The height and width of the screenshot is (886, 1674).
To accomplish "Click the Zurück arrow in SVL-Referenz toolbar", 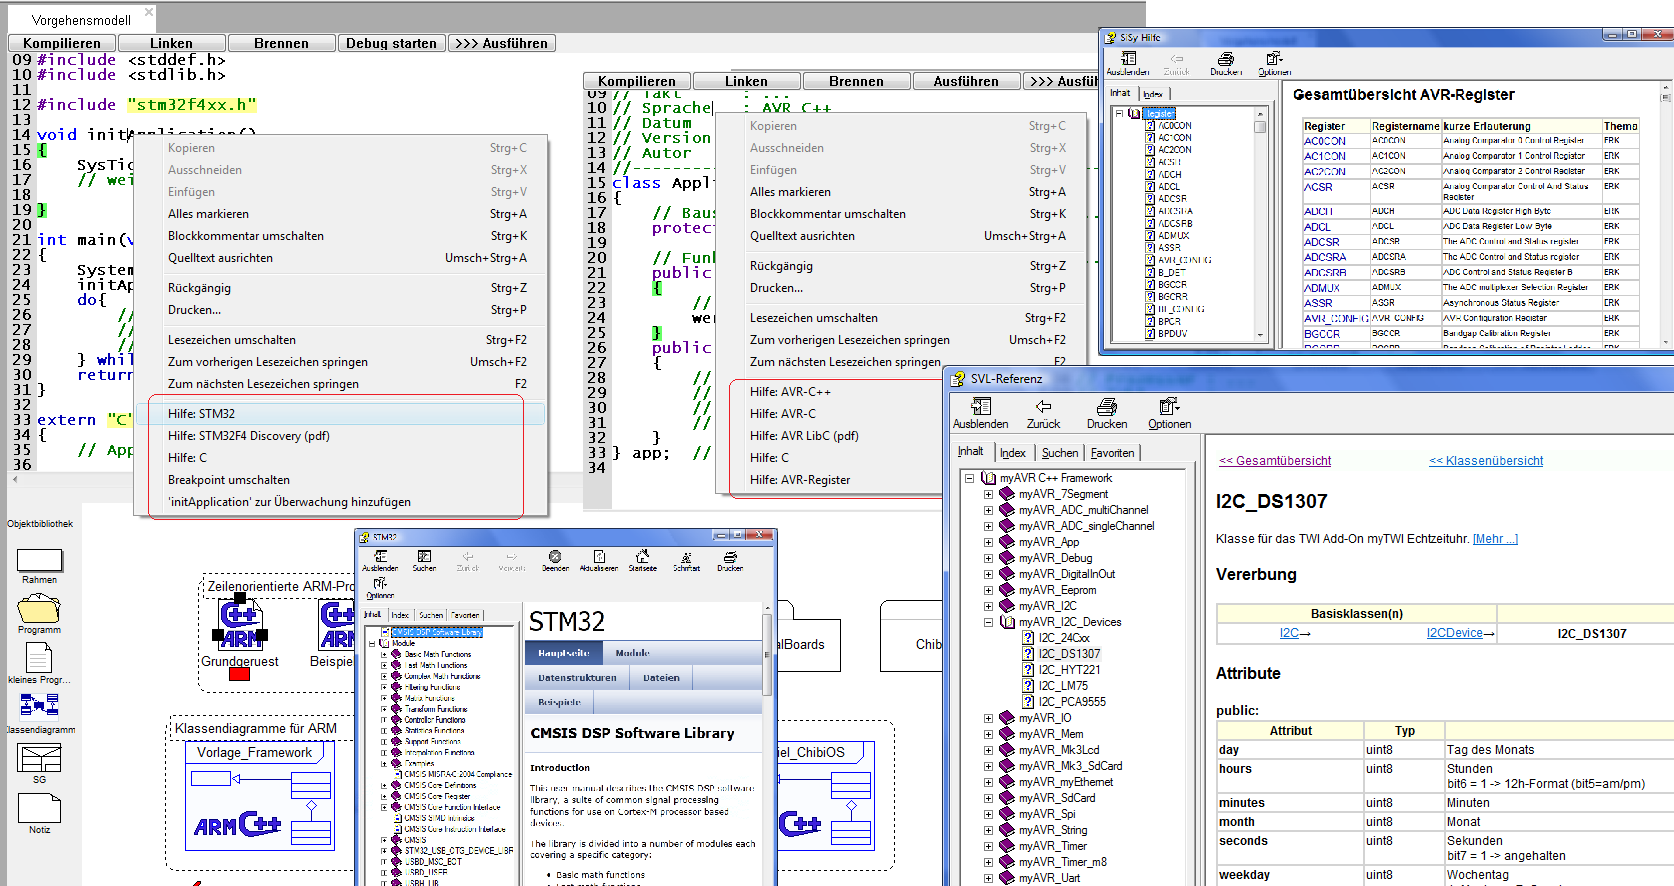I will coord(1043,406).
